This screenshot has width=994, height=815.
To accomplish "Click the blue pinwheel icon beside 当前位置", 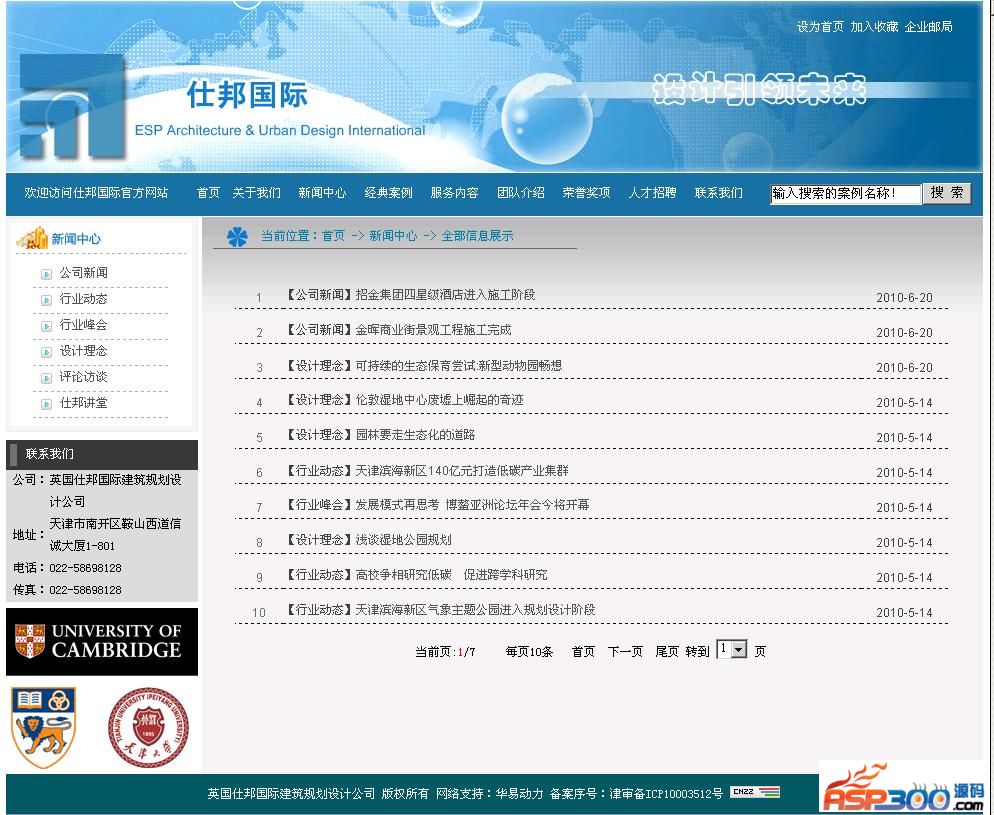I will (x=236, y=236).
